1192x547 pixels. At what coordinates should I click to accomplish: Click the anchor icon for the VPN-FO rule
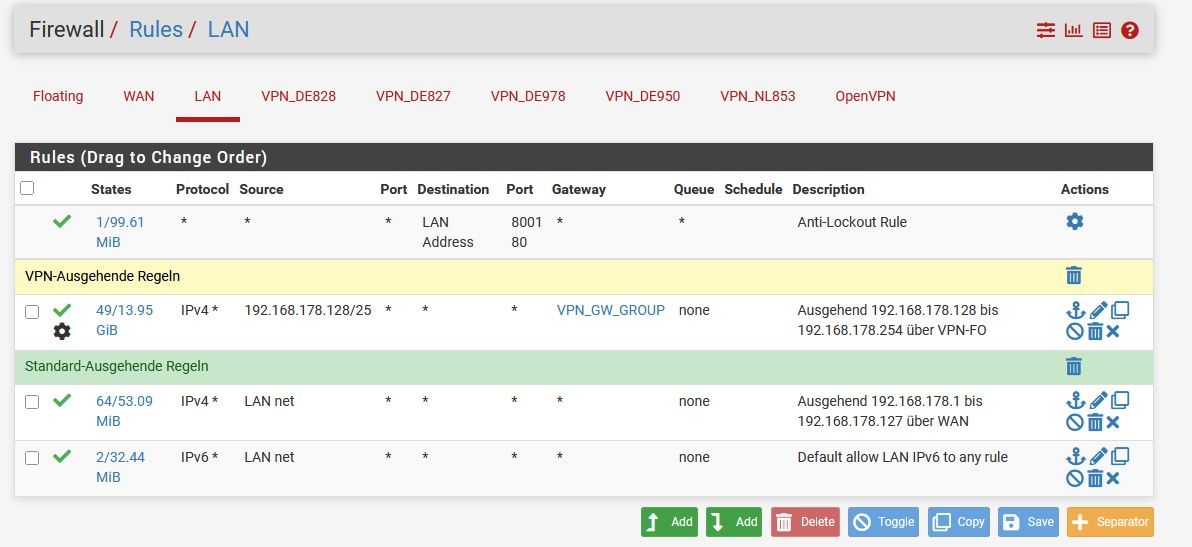1075,310
